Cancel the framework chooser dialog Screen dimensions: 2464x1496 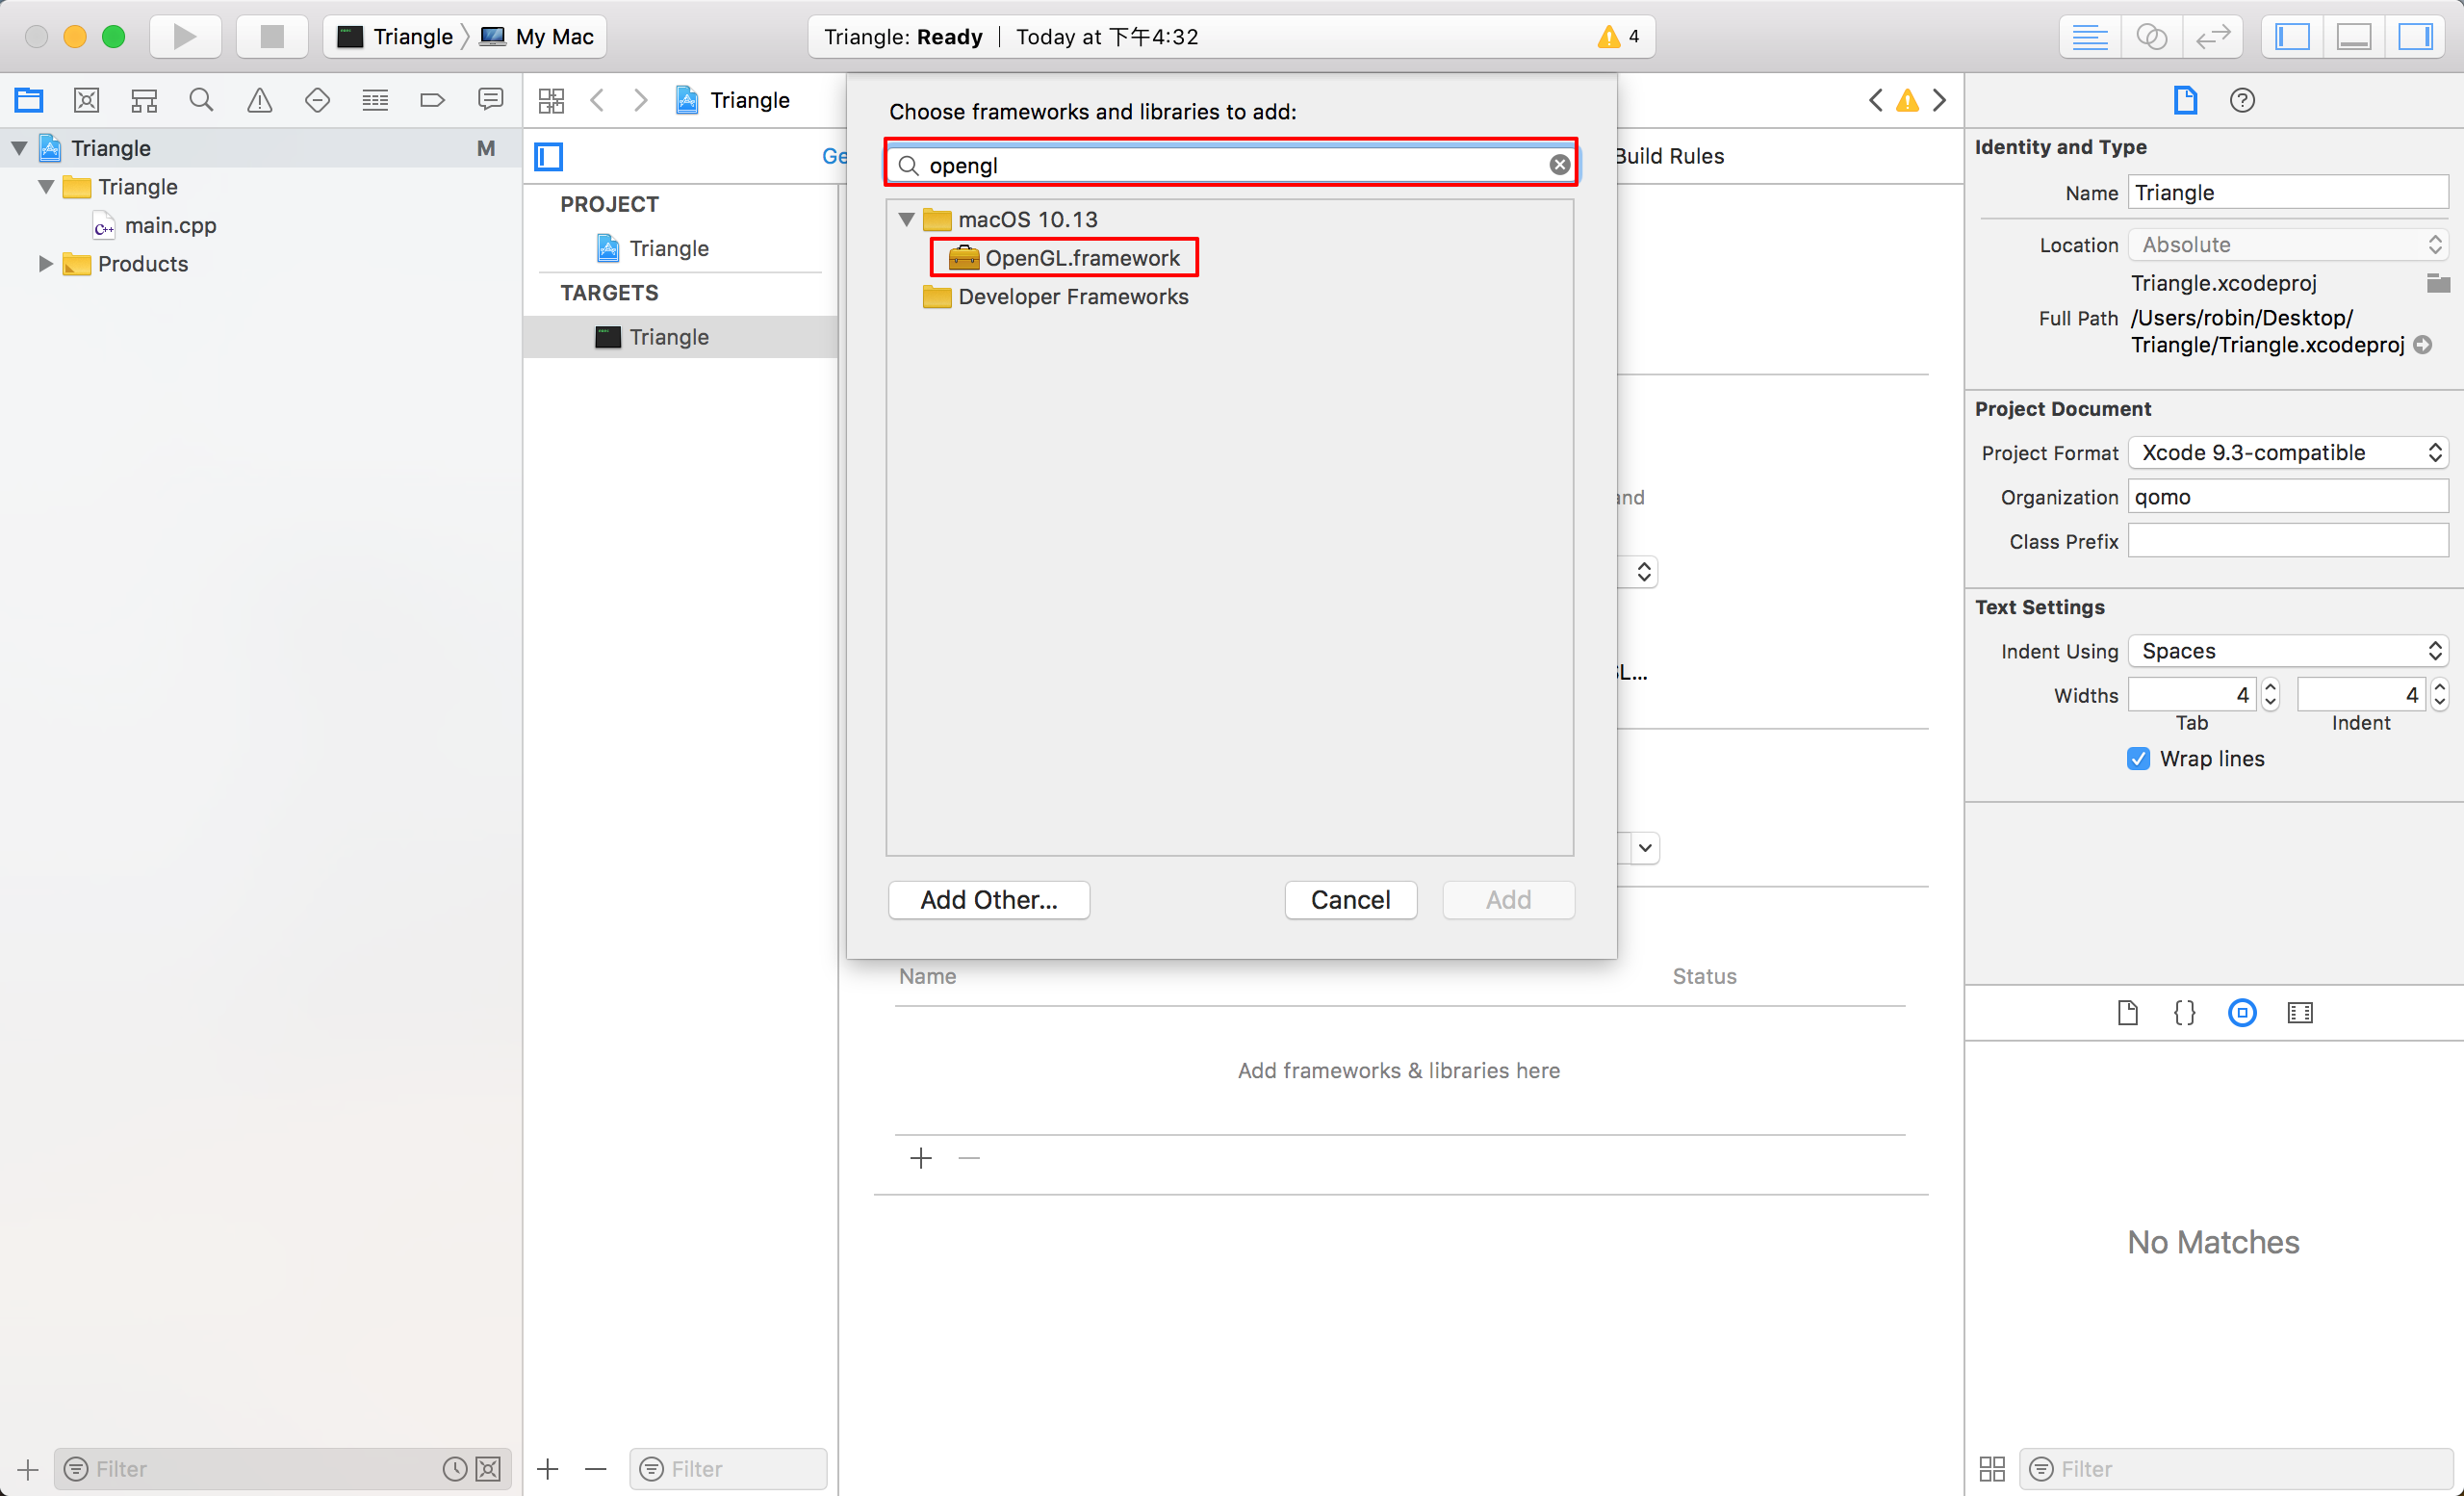1350,900
